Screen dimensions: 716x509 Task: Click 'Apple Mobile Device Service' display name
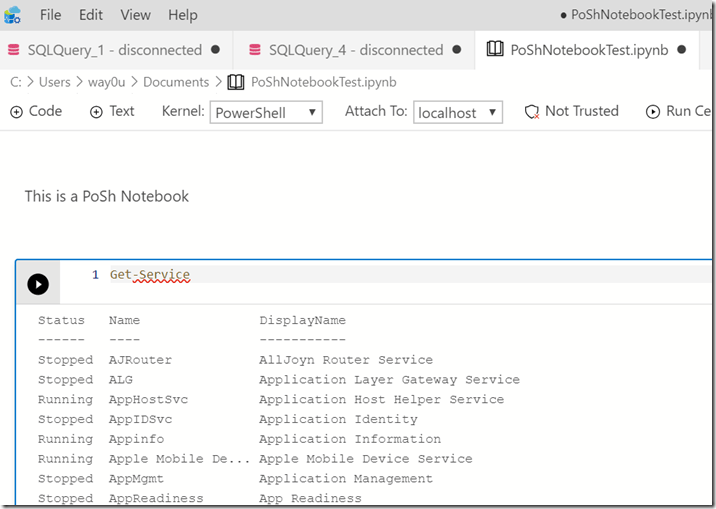point(366,459)
